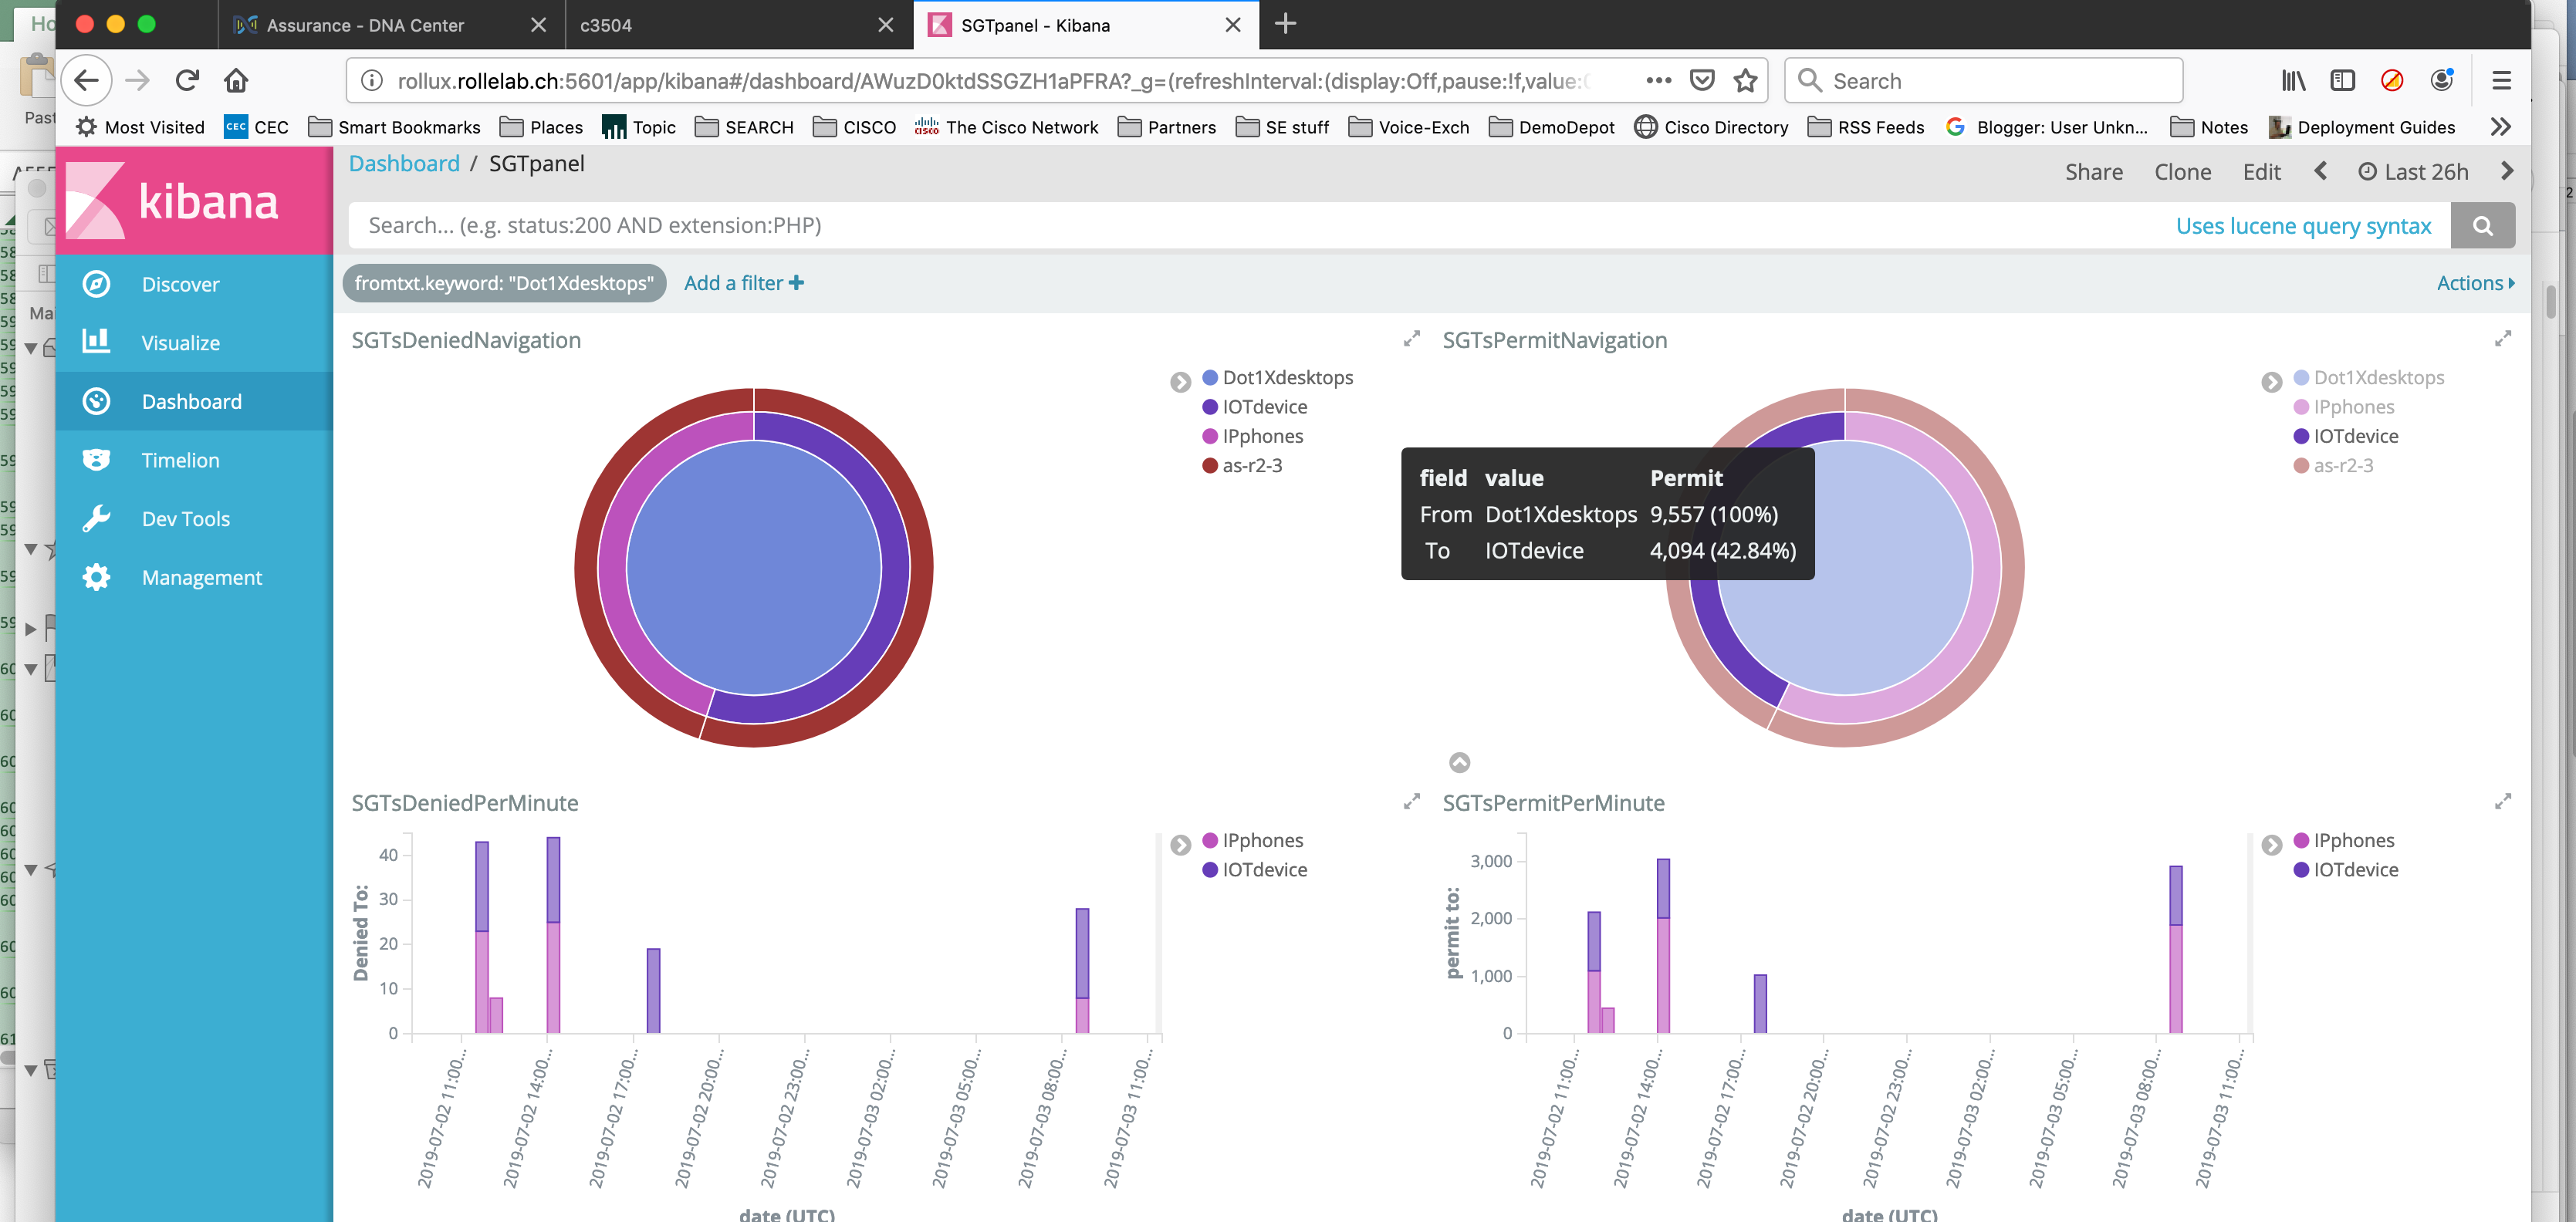Bookmark this page with star icon
Screen dimensions: 2576x1222
pos(1745,81)
